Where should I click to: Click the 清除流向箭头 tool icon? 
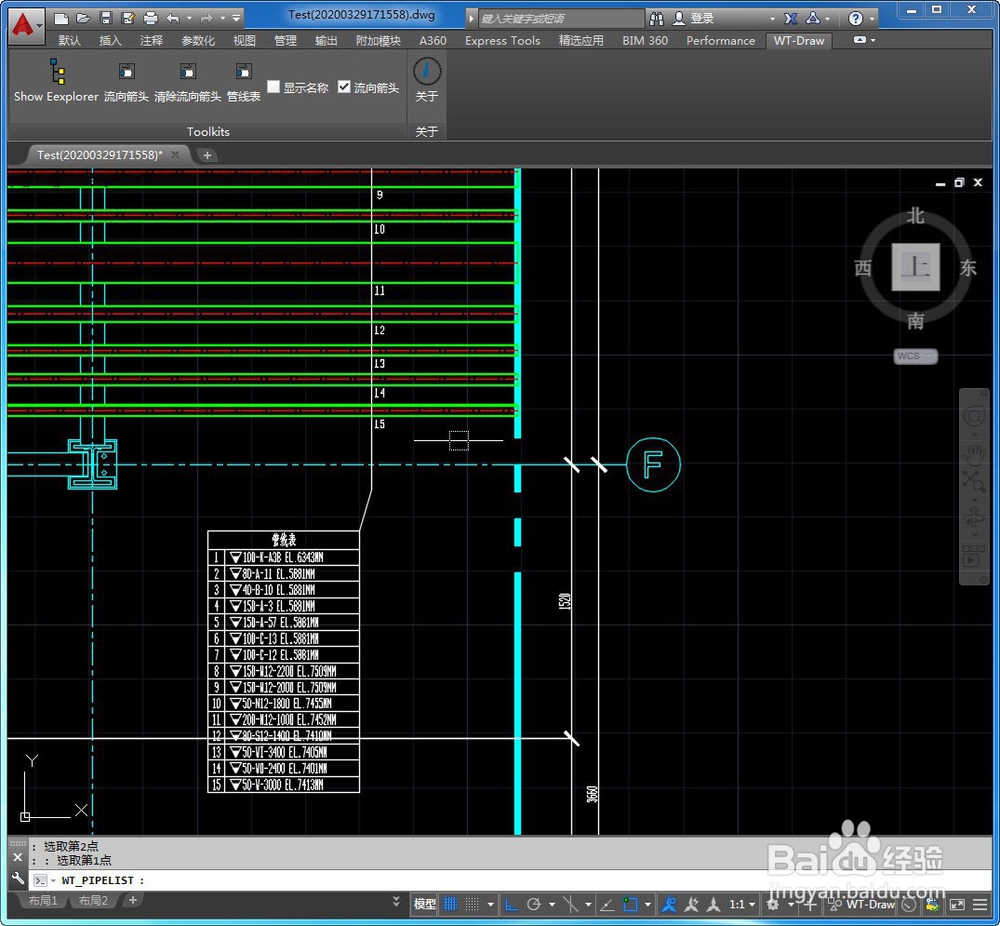188,71
